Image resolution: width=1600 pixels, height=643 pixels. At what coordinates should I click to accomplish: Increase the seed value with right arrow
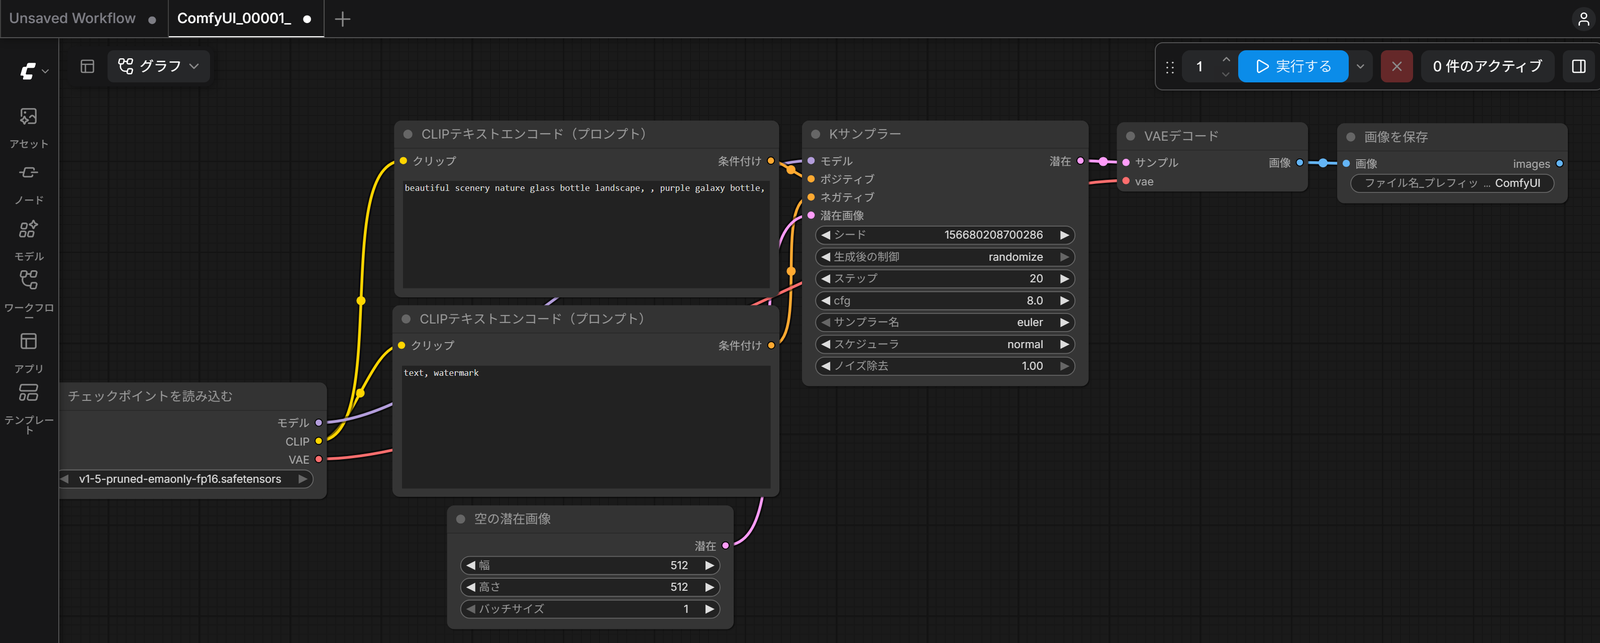(1064, 235)
